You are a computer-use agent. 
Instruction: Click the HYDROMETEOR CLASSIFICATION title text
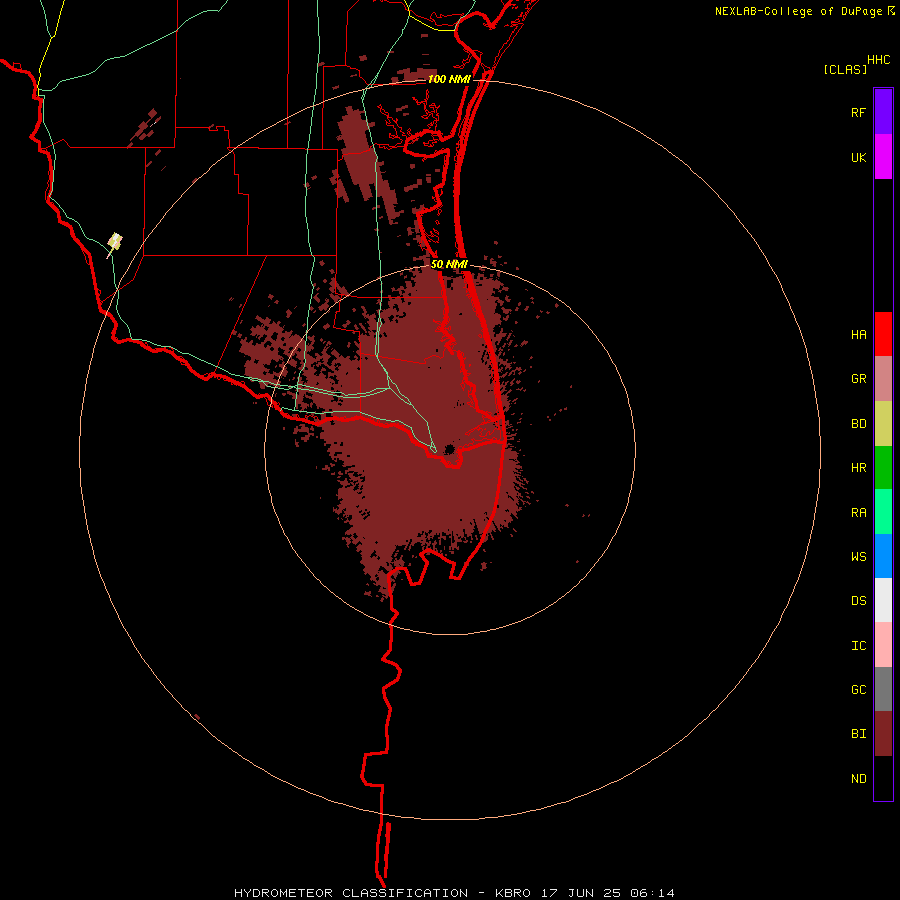point(351,893)
